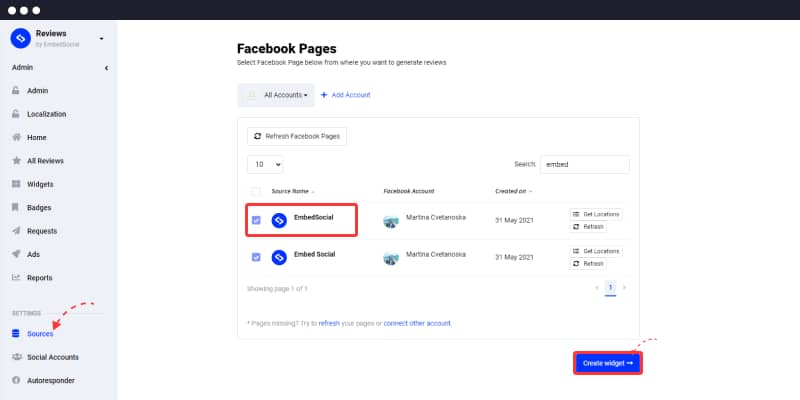Open the Reviews product switcher dropdown arrow
Viewport: 800px width, 400px height.
101,39
